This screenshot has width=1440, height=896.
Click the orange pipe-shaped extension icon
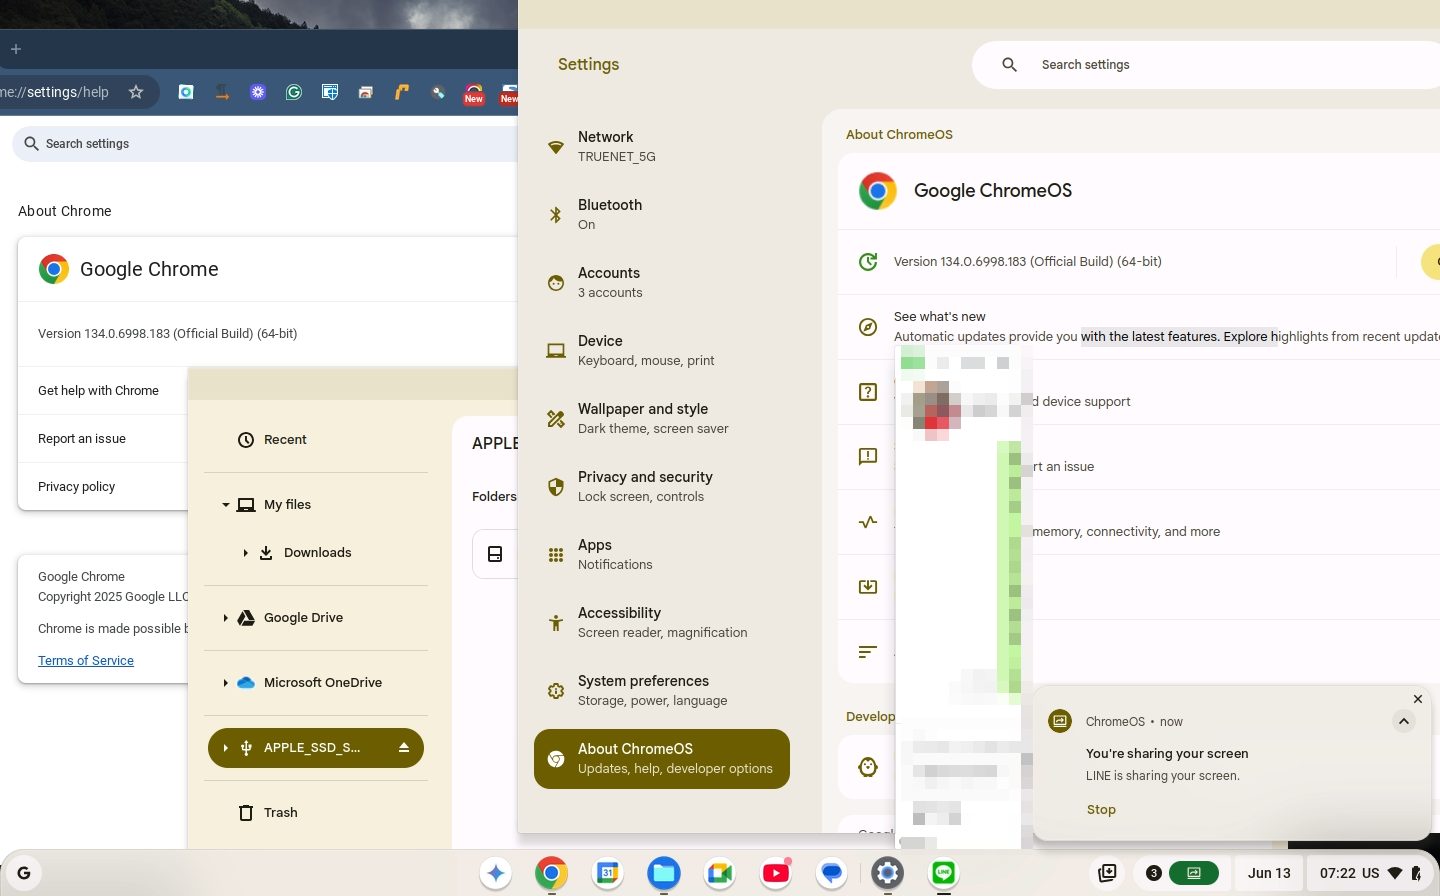pos(402,92)
